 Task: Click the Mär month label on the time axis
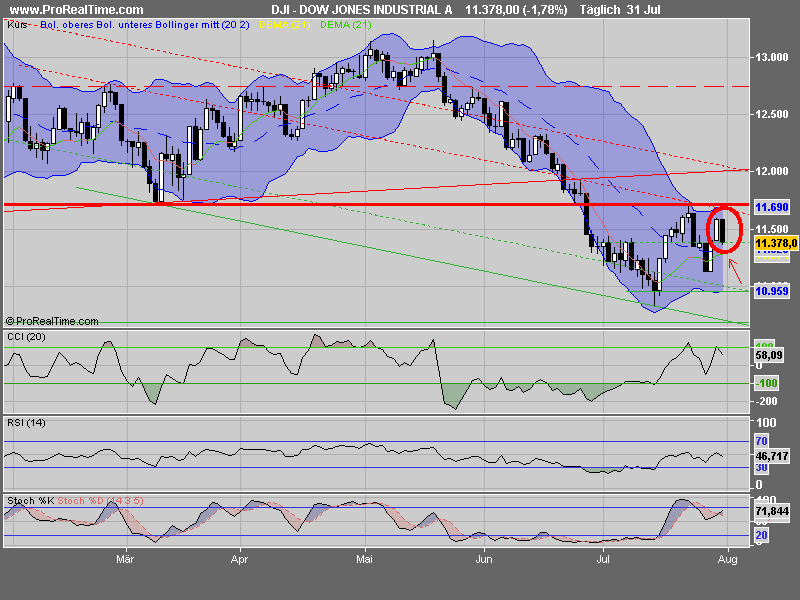125,559
